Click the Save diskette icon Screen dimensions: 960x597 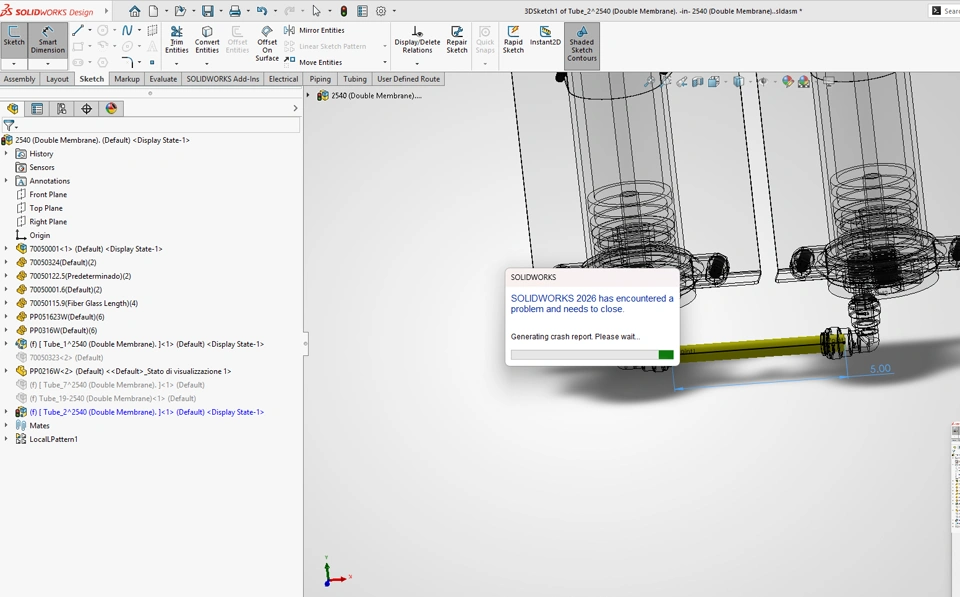point(208,11)
